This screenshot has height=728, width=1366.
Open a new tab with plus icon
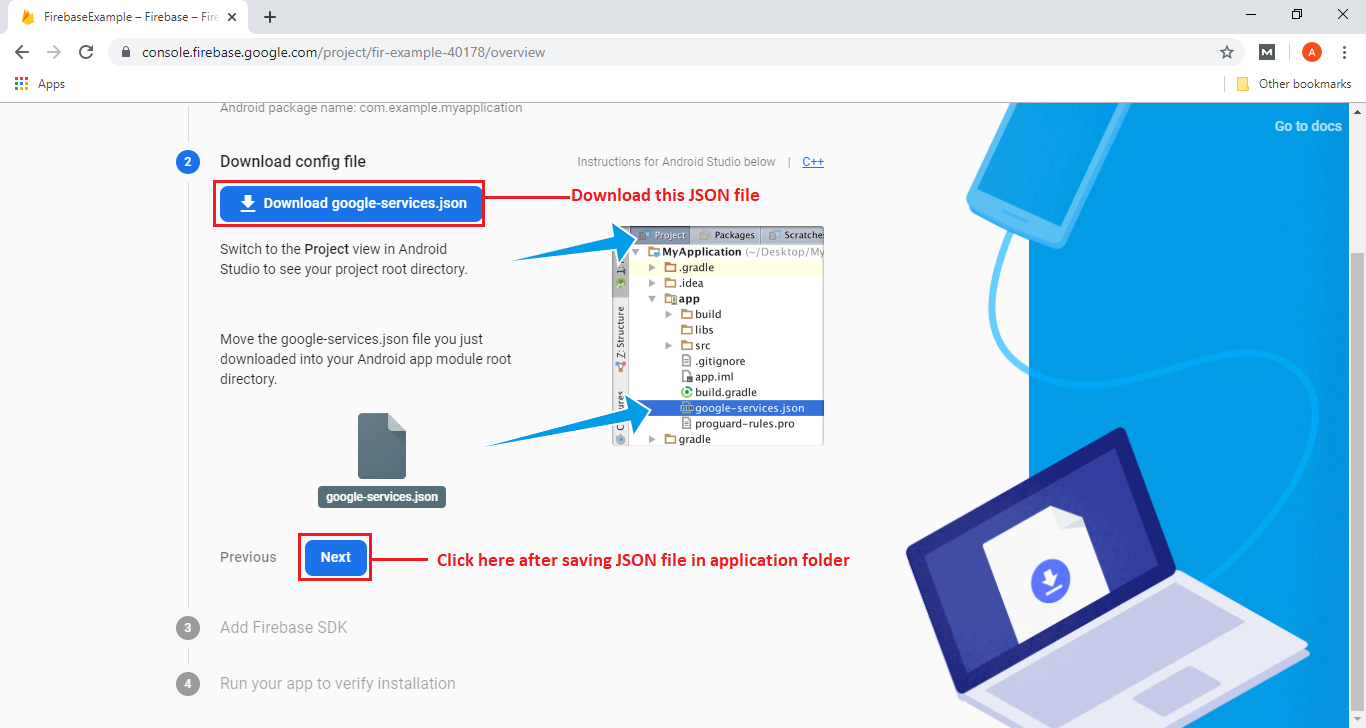tap(270, 17)
